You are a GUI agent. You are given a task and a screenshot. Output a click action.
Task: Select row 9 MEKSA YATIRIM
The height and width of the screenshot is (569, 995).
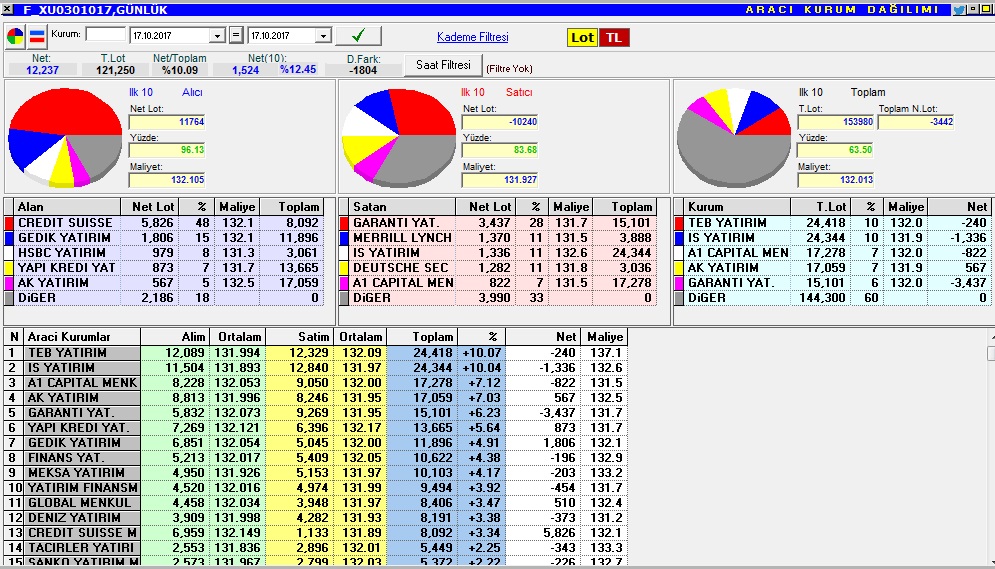point(315,473)
